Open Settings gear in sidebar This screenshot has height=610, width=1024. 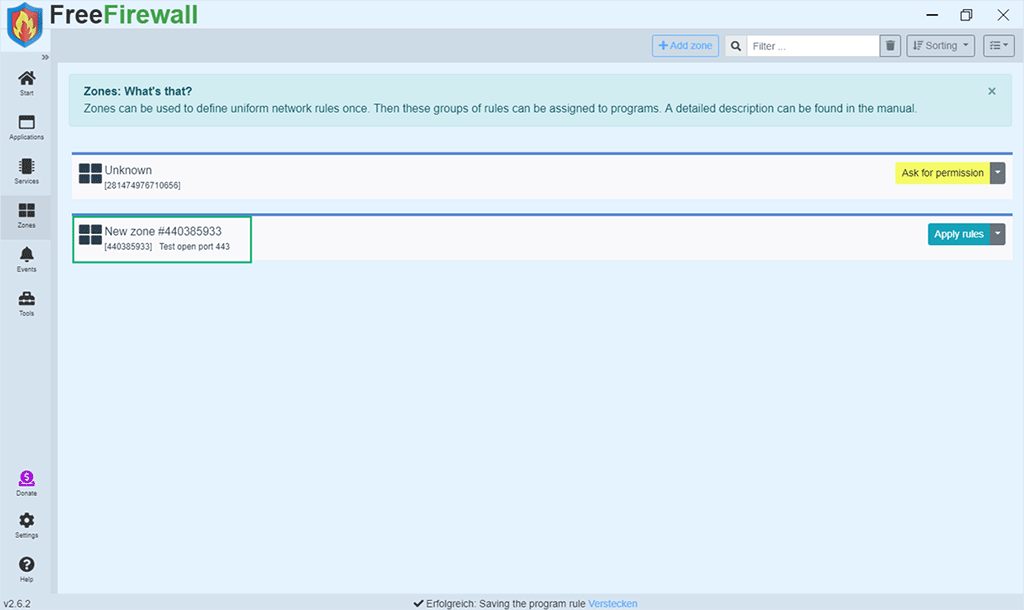[x=27, y=525]
